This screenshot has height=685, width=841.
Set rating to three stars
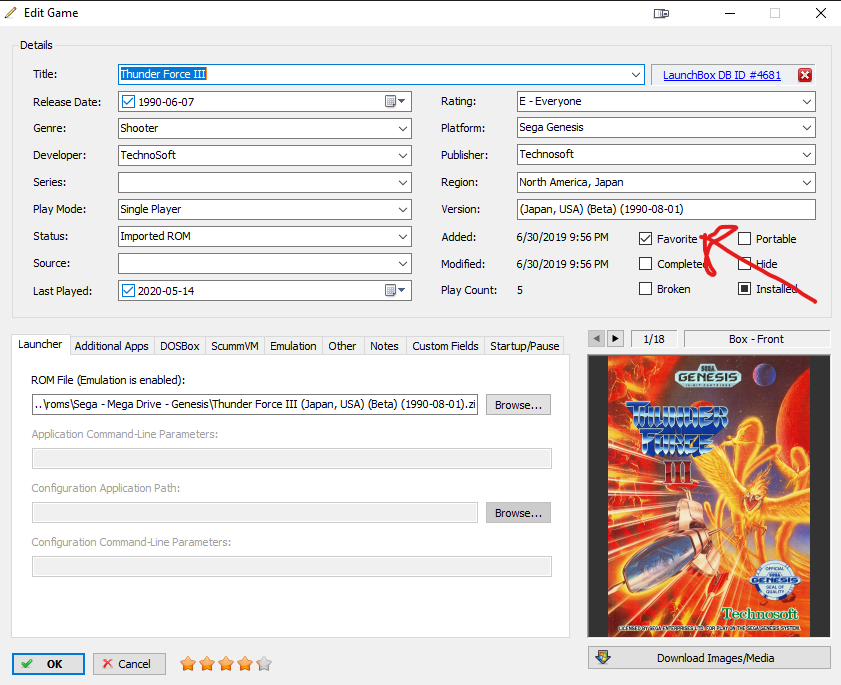226,664
